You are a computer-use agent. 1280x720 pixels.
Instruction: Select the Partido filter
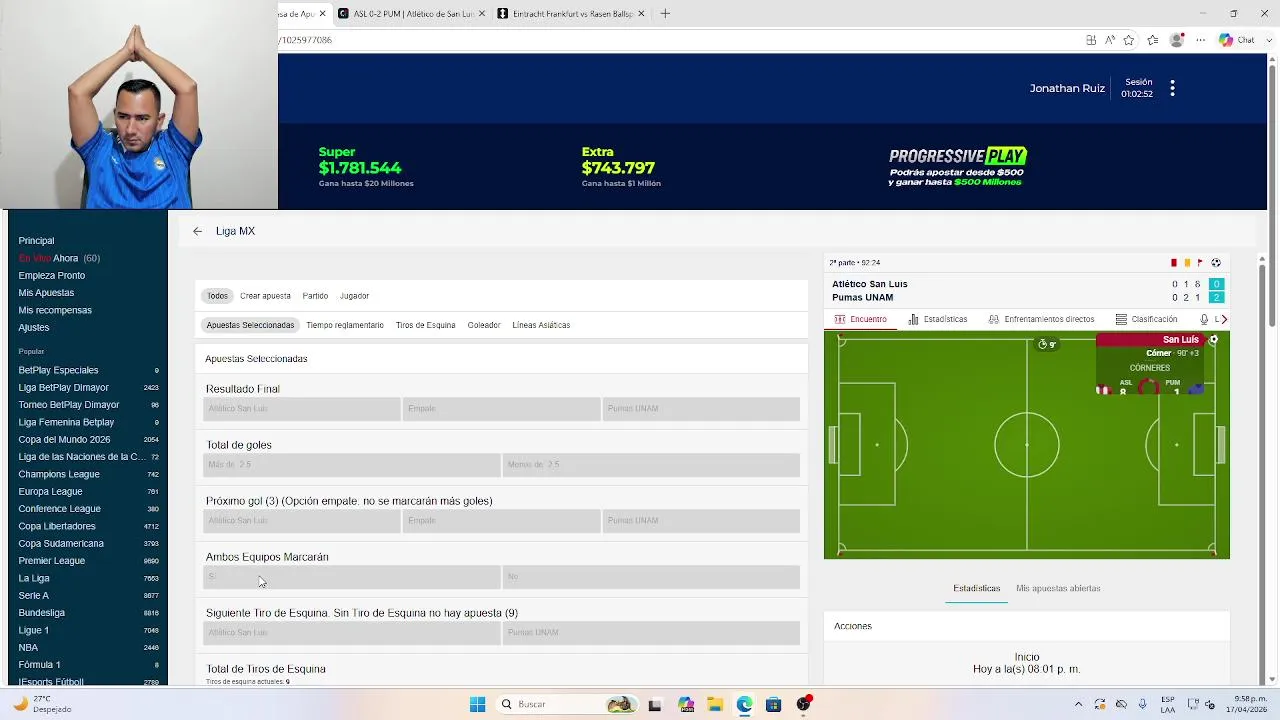pyautogui.click(x=315, y=296)
